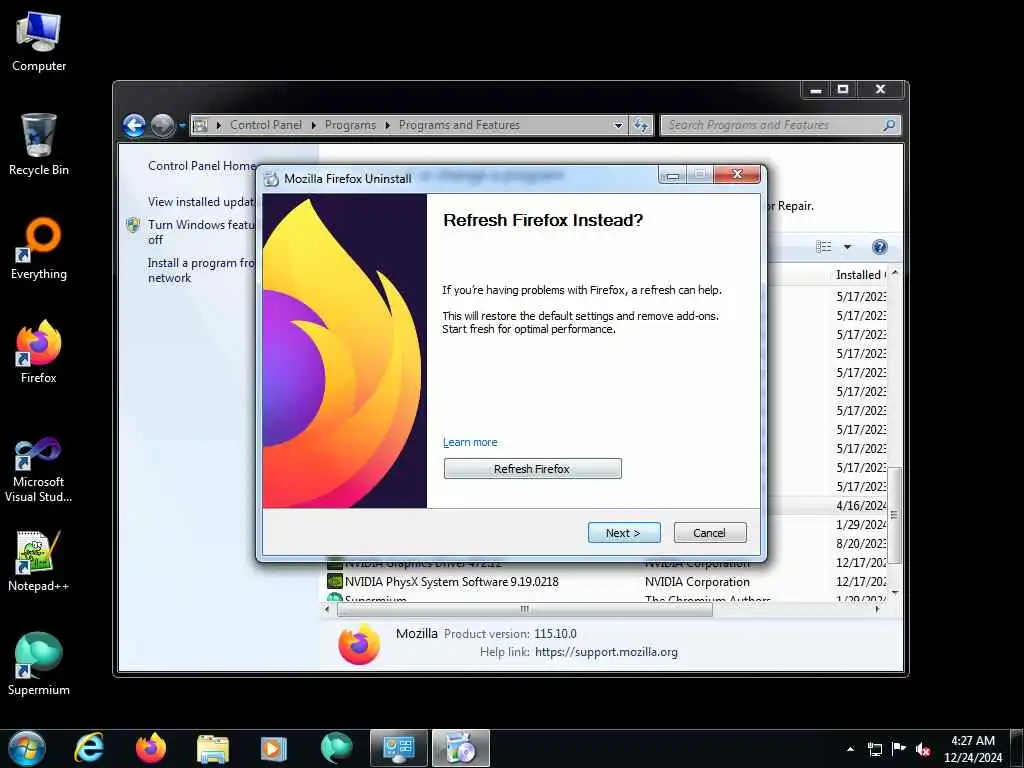1024x768 pixels.
Task: Refresh the Programs and Features view
Action: point(641,125)
